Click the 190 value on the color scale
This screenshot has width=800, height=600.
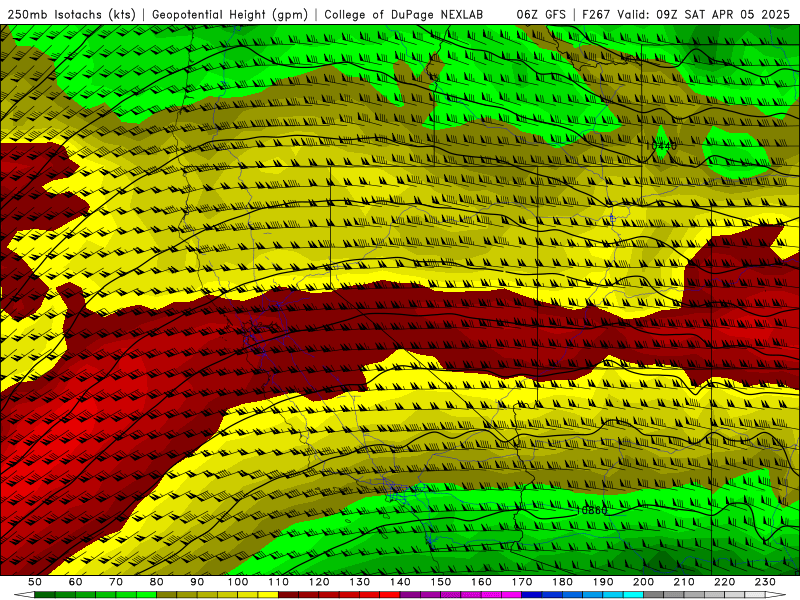coord(603,582)
